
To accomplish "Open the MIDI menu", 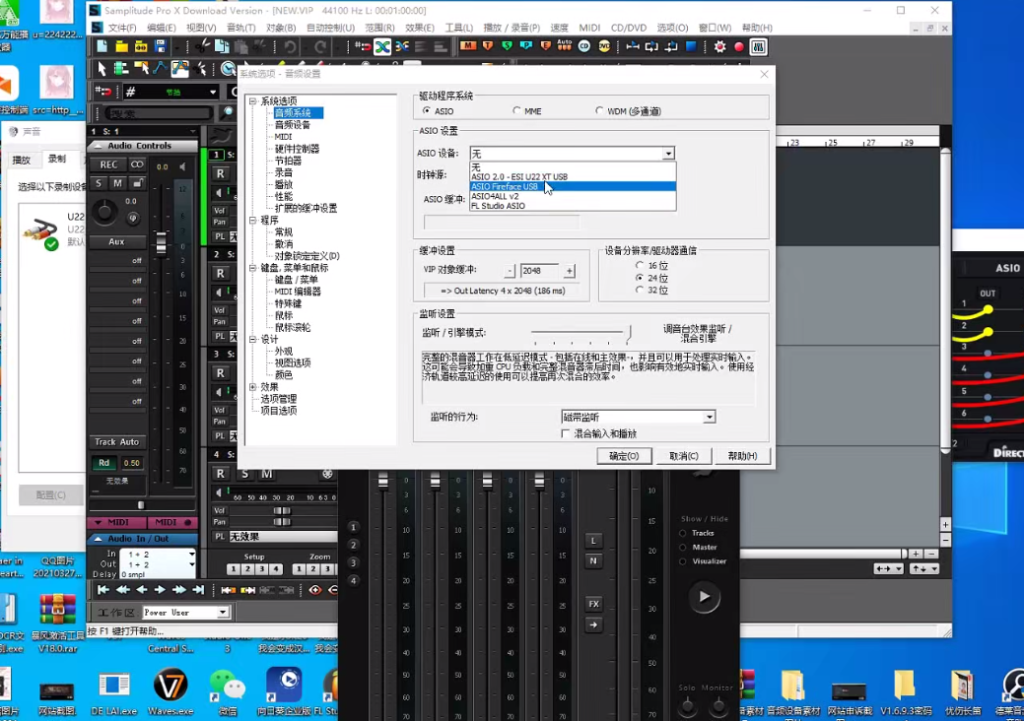I will pos(590,27).
